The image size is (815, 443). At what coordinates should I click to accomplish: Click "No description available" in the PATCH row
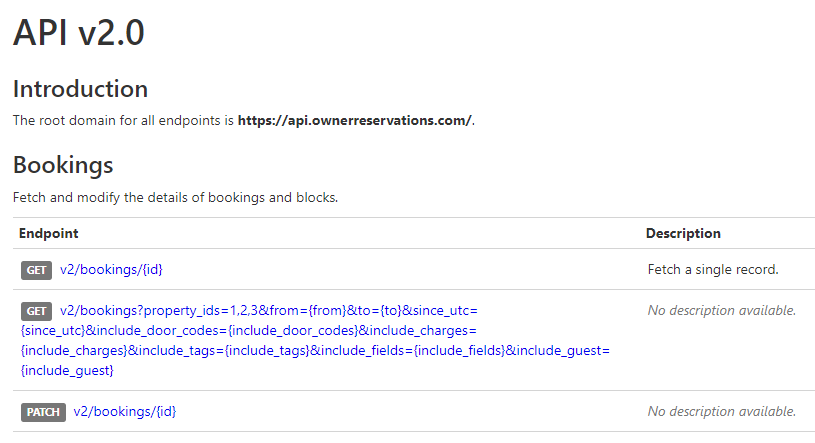pyautogui.click(x=721, y=411)
